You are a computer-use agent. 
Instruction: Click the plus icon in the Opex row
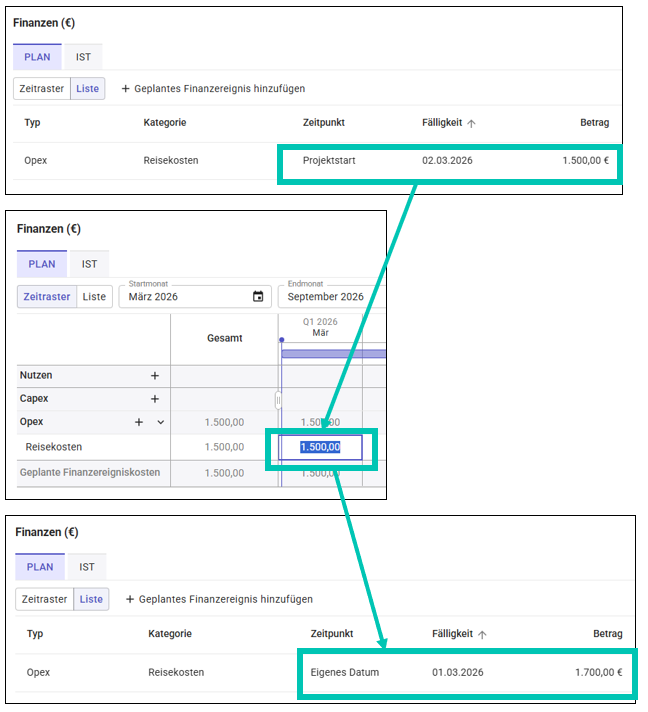[140, 422]
